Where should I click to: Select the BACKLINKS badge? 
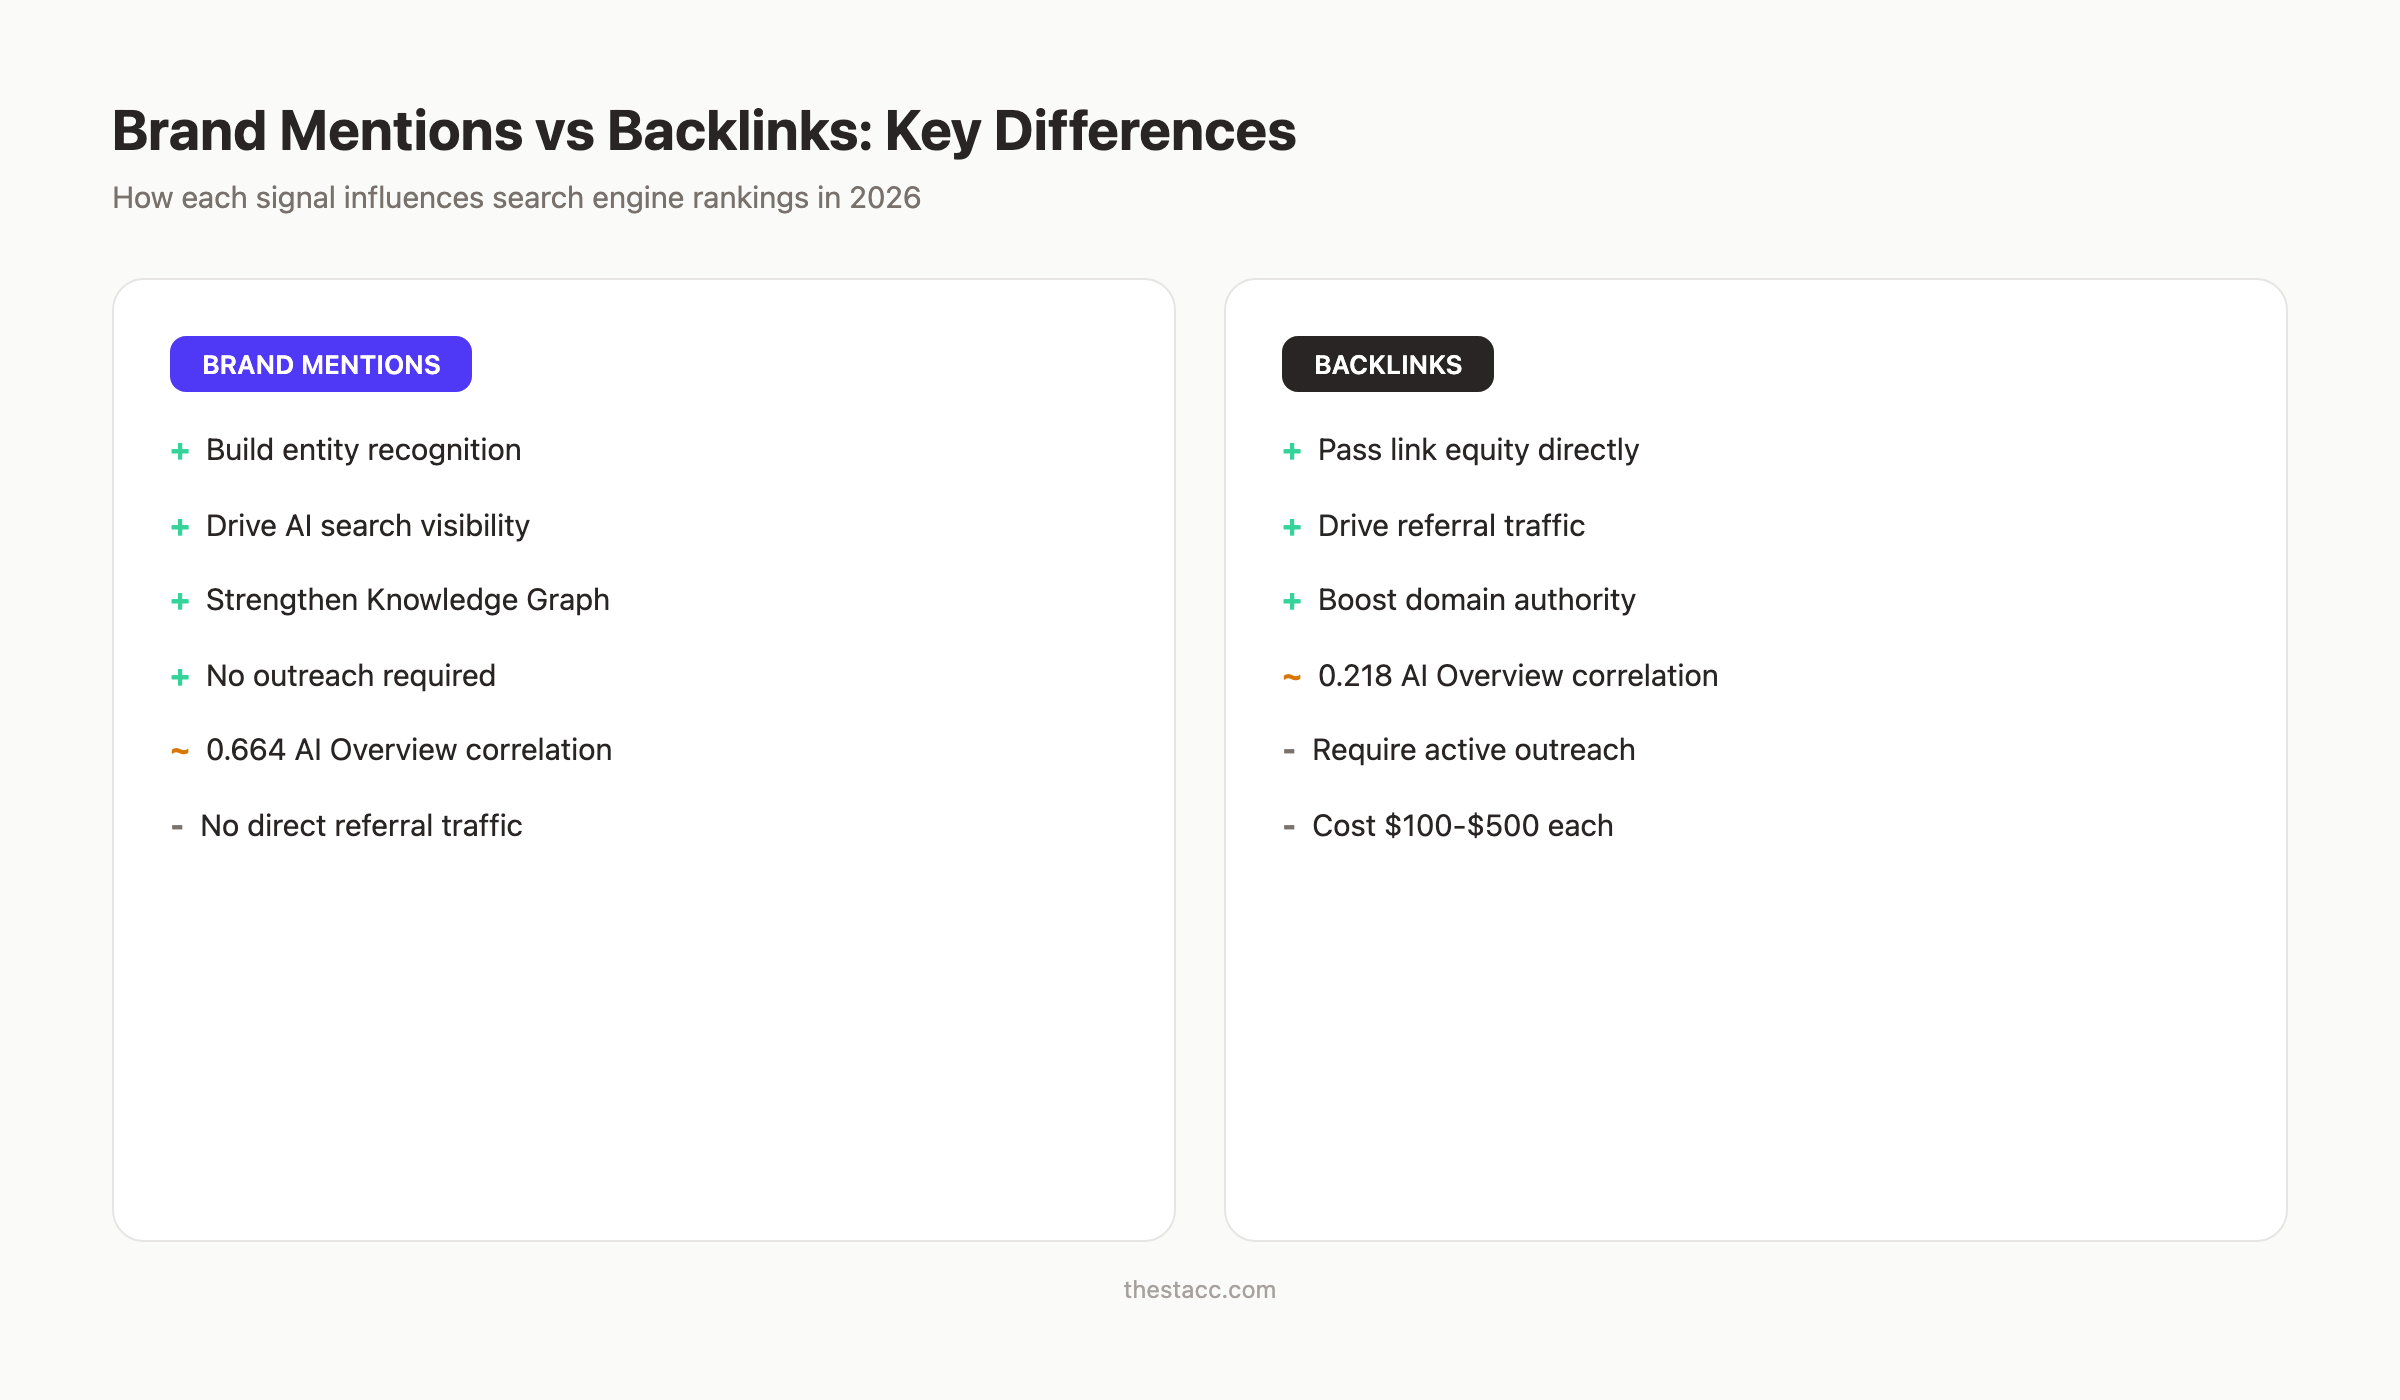click(1388, 364)
